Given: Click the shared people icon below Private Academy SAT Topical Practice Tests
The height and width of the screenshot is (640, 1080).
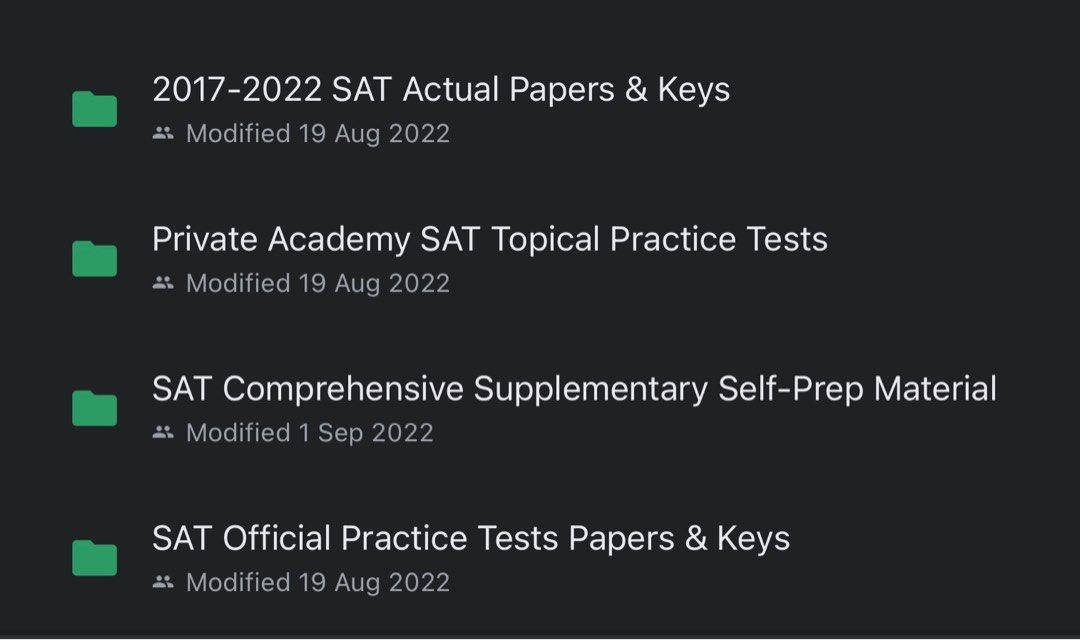Looking at the screenshot, I should 163,283.
